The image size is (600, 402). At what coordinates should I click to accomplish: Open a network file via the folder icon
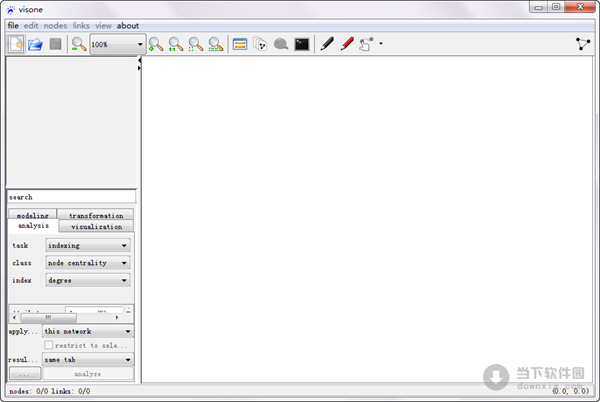coord(36,44)
